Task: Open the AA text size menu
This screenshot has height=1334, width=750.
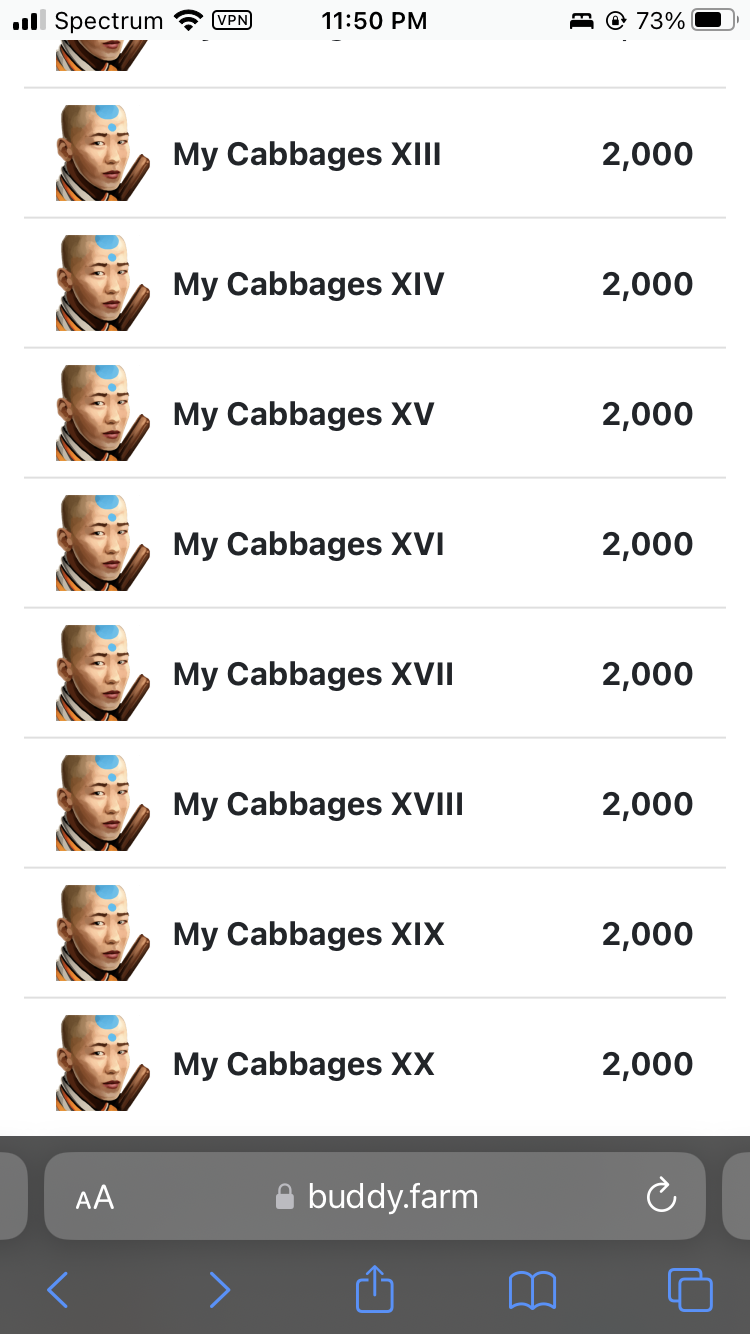Action: 95,1197
